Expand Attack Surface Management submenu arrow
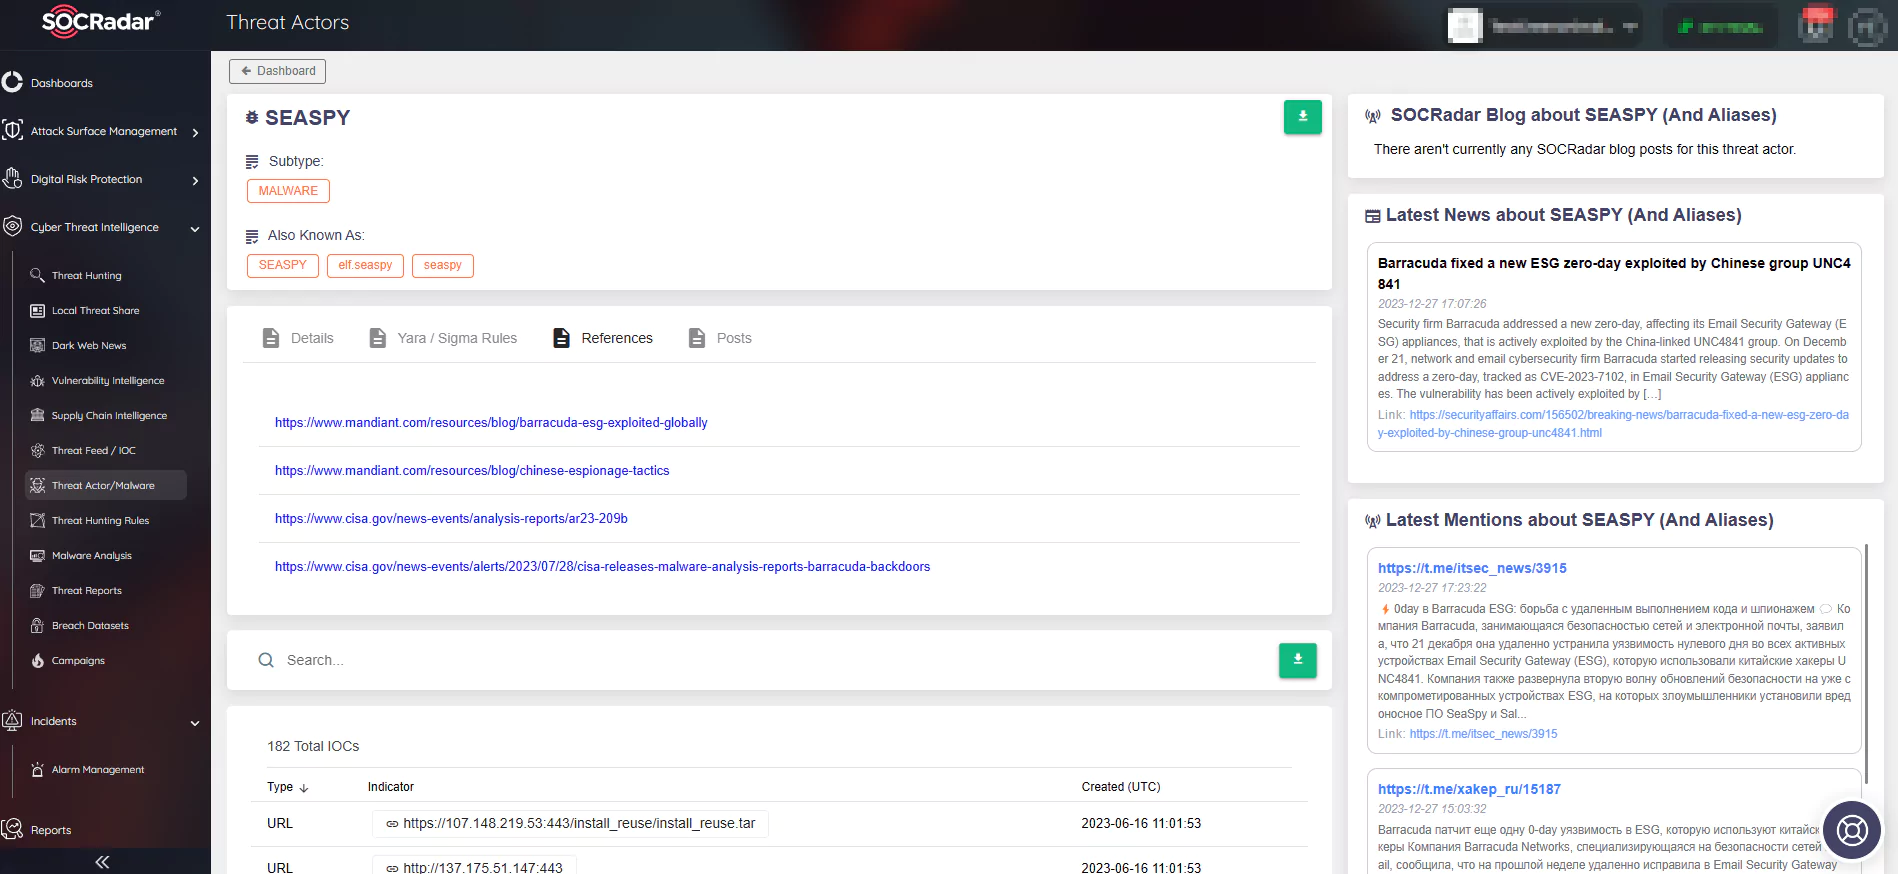The image size is (1898, 874). (x=195, y=132)
